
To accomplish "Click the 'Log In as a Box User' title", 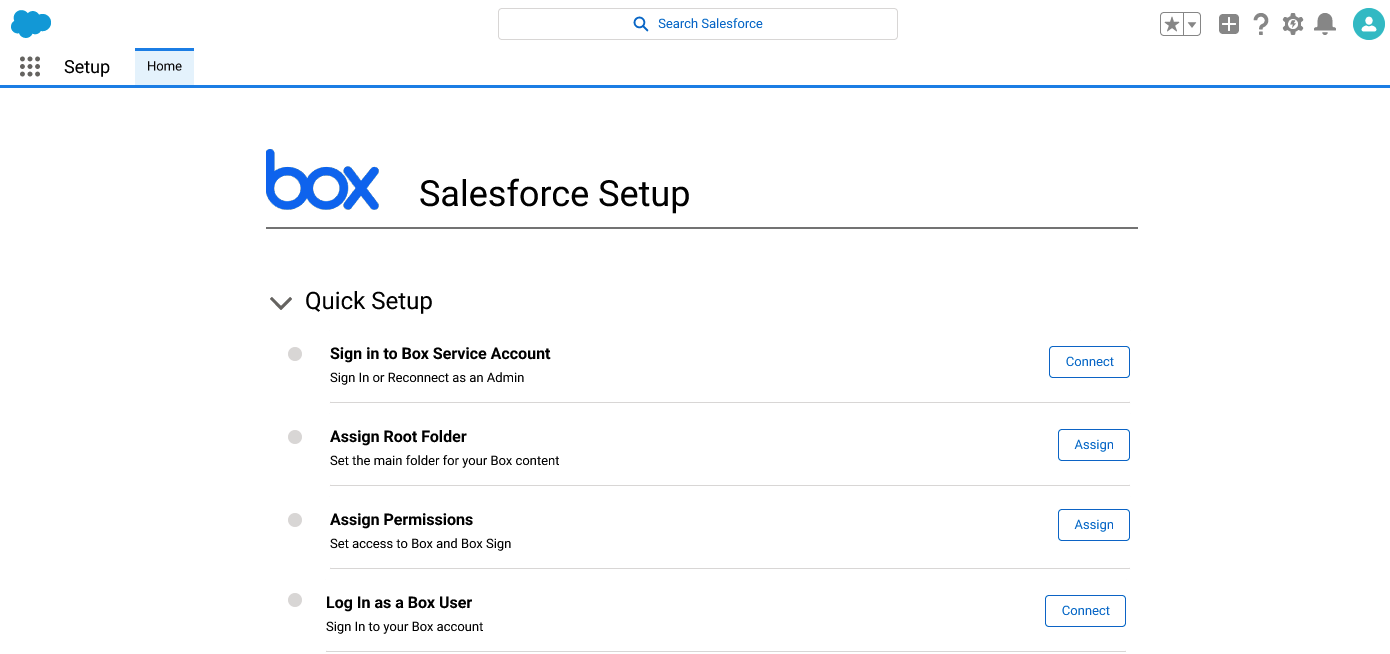I will (399, 603).
